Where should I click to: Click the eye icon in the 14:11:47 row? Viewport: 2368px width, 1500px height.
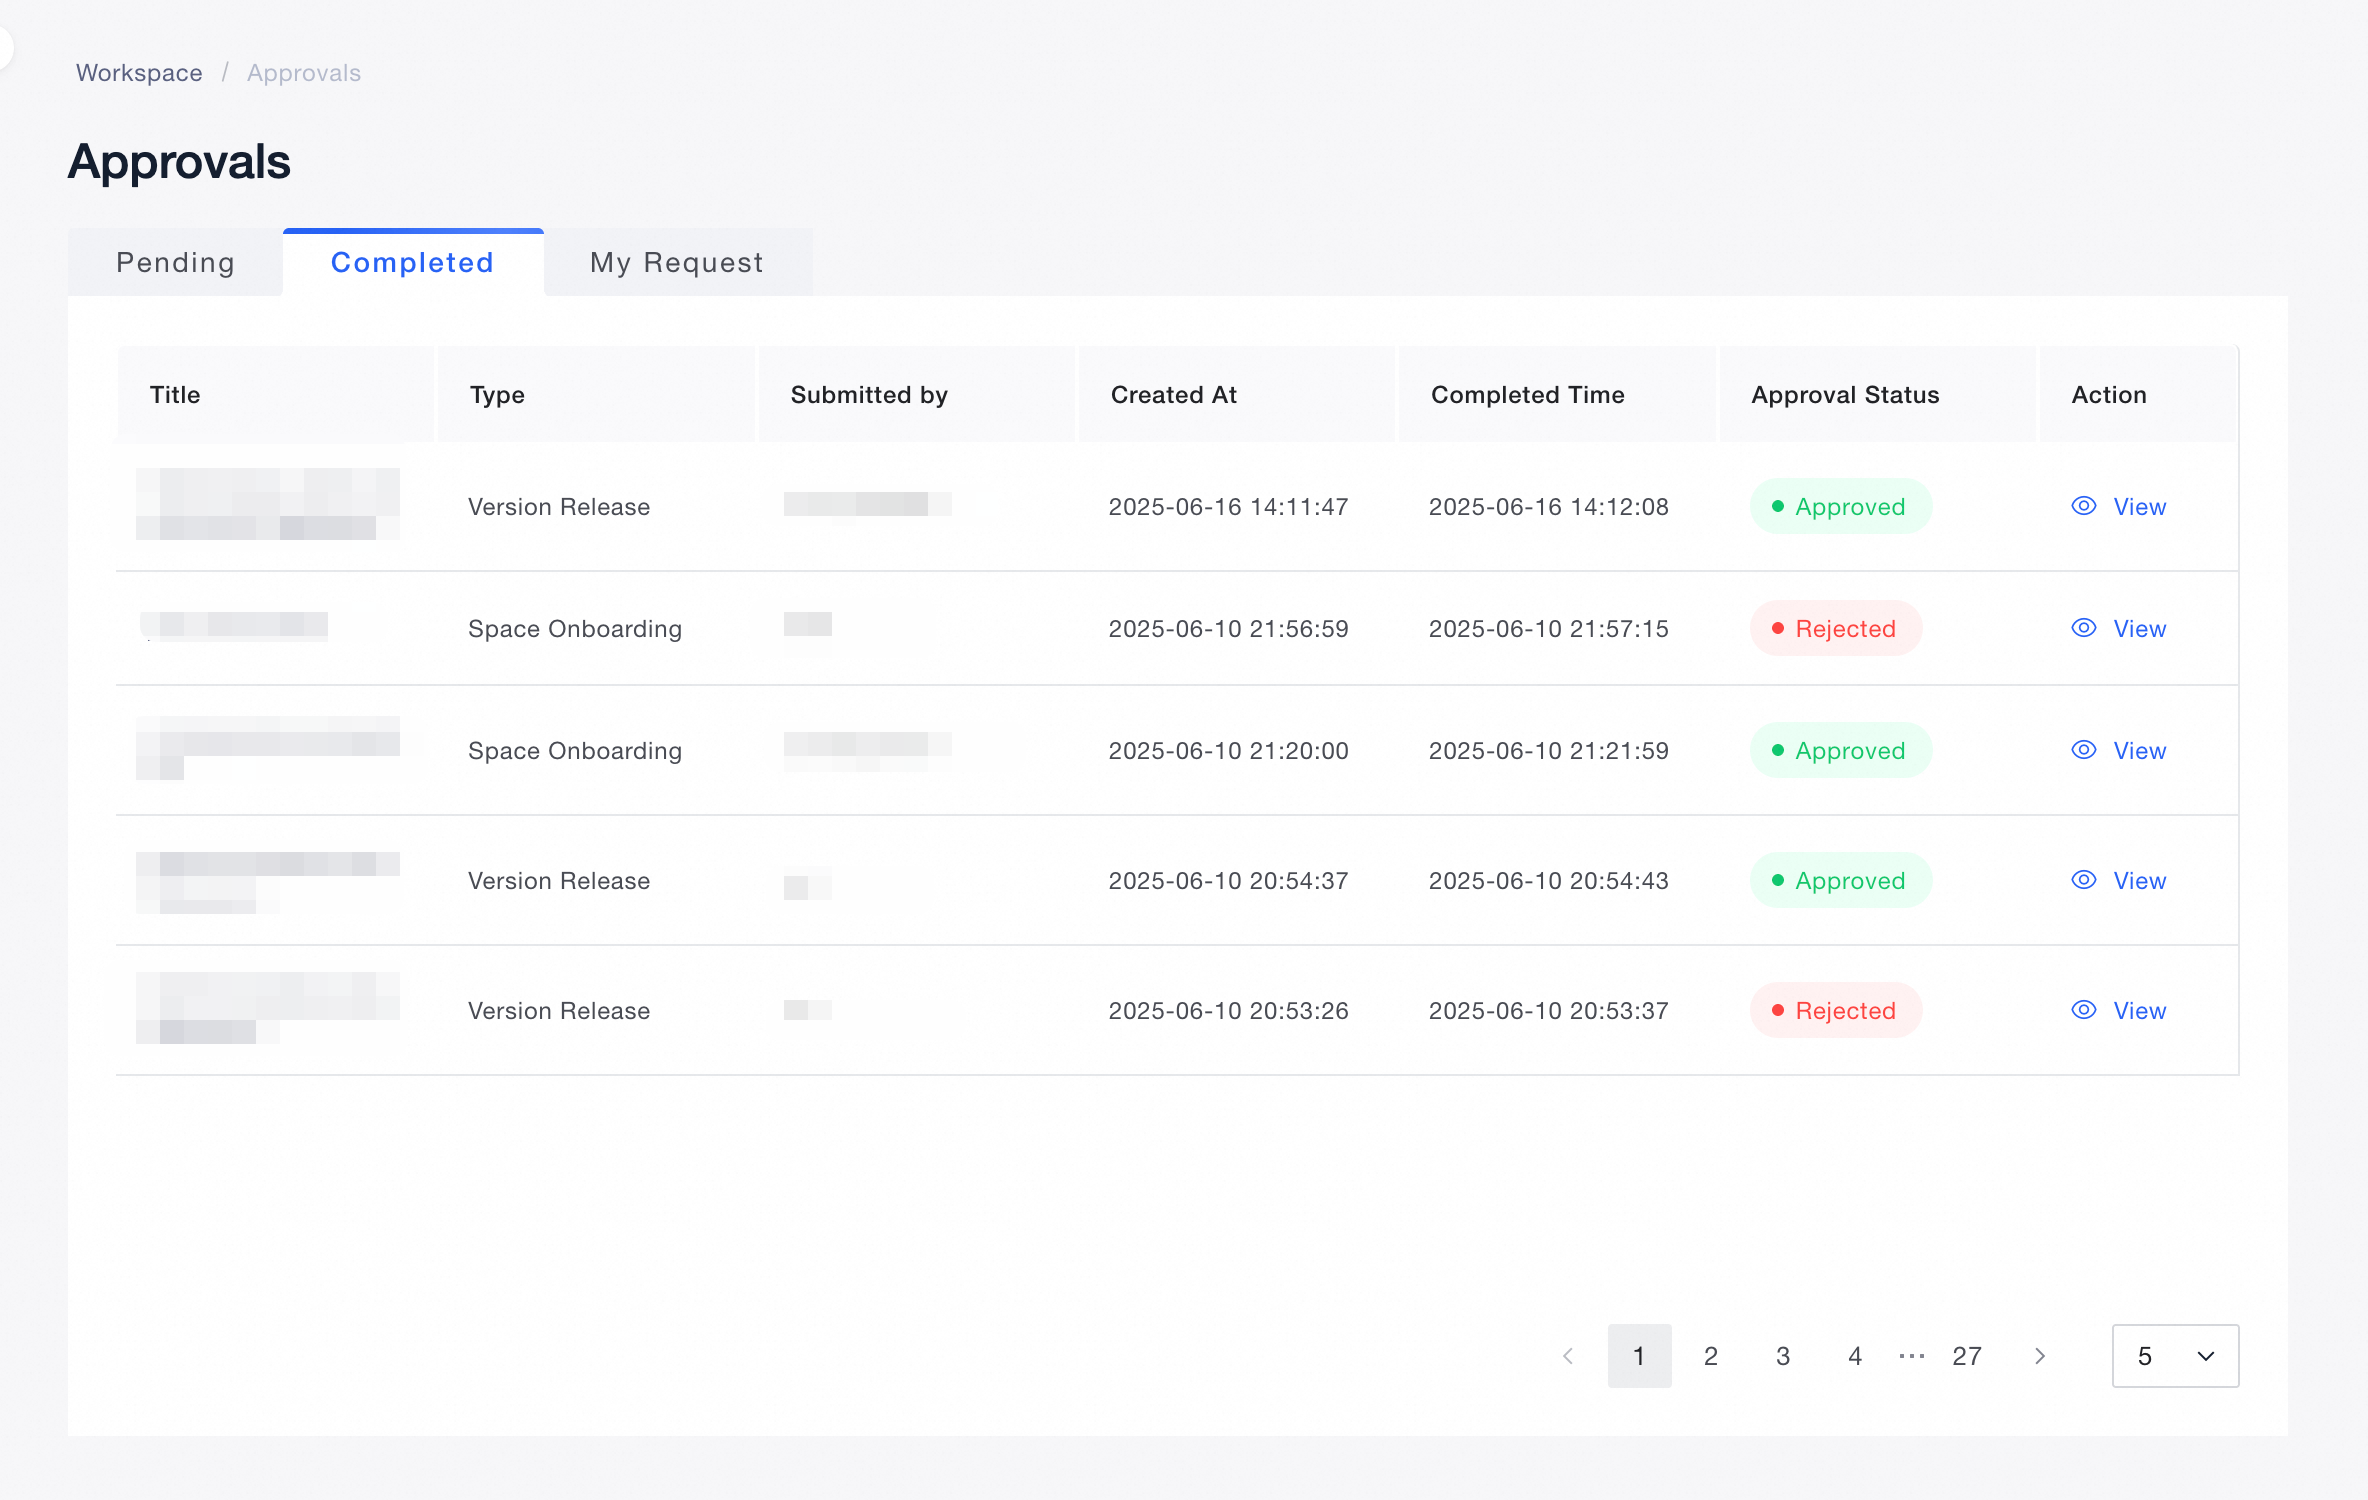2084,506
